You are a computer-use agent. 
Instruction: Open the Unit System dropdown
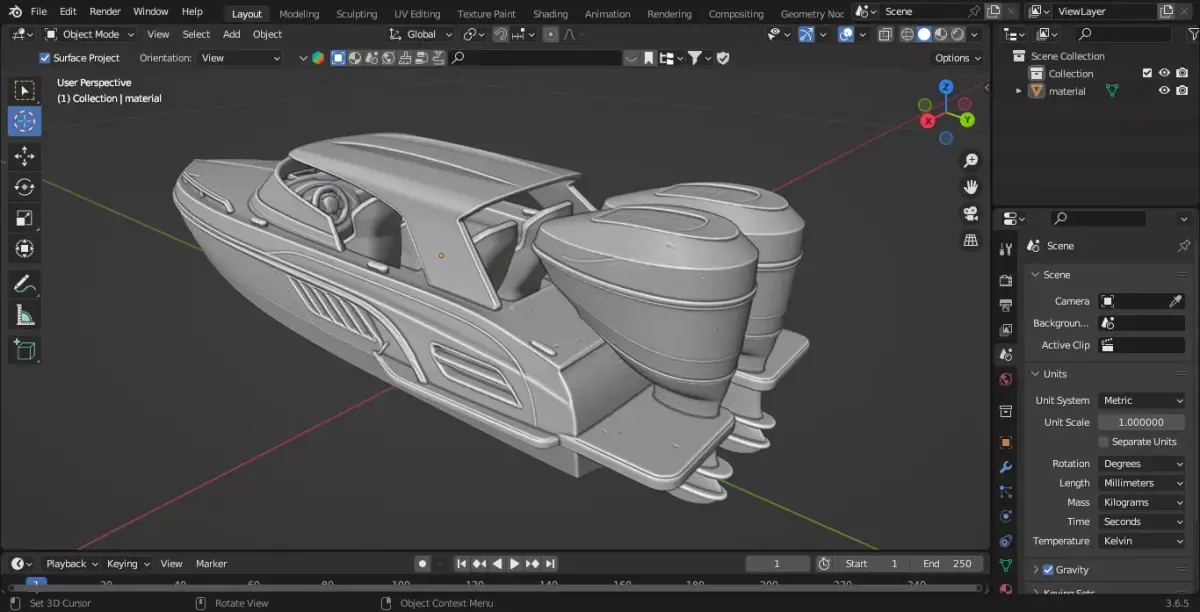1141,400
